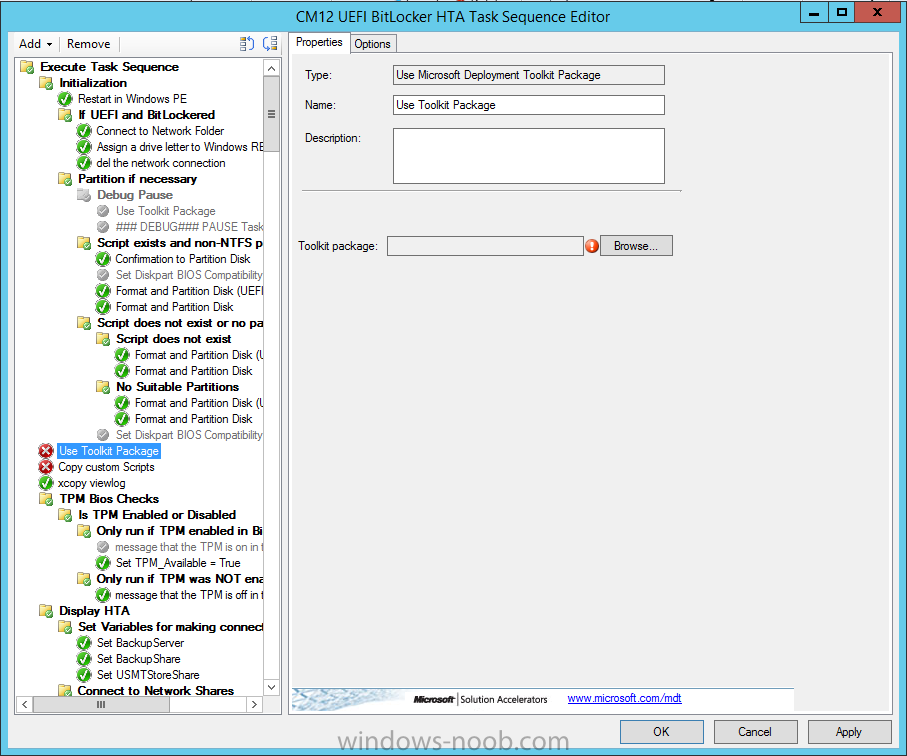The height and width of the screenshot is (756, 907).
Task: Click the disabled Debug Pause folder icon
Action: [84, 195]
